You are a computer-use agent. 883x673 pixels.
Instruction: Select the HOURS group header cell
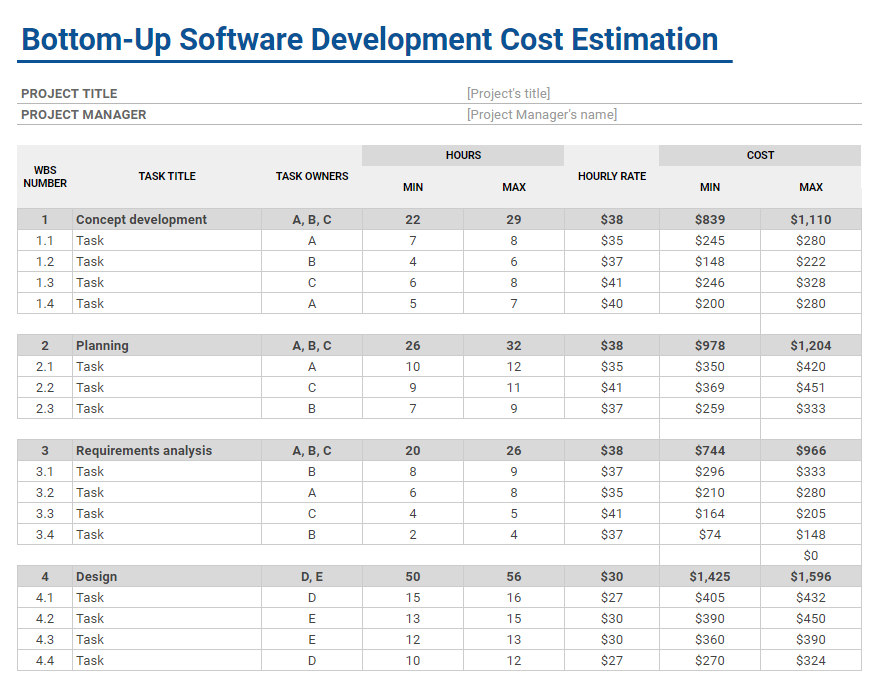coord(463,155)
